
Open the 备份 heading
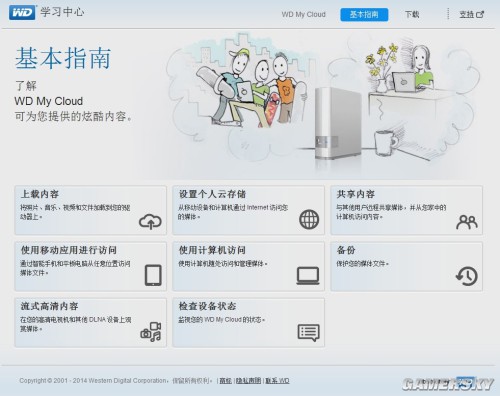pyautogui.click(x=346, y=250)
